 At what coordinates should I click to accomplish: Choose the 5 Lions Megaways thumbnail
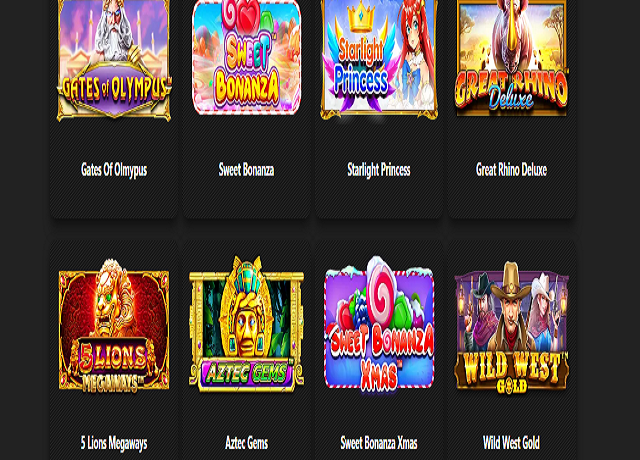point(114,325)
